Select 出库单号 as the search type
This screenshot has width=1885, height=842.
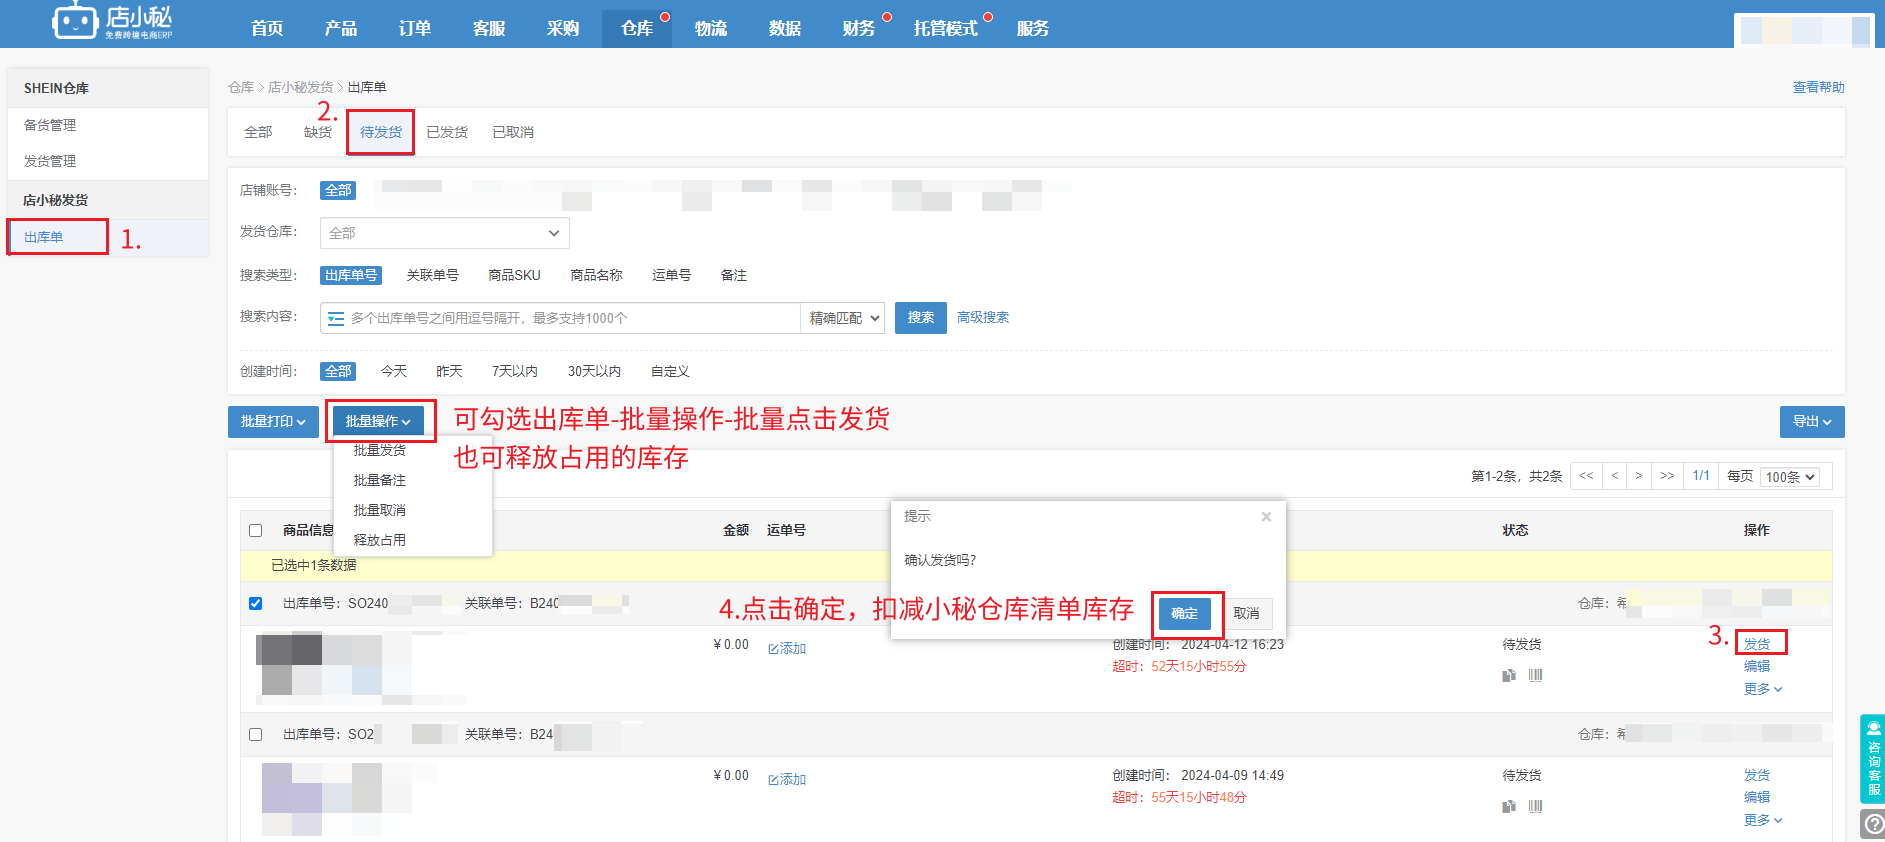[x=351, y=275]
